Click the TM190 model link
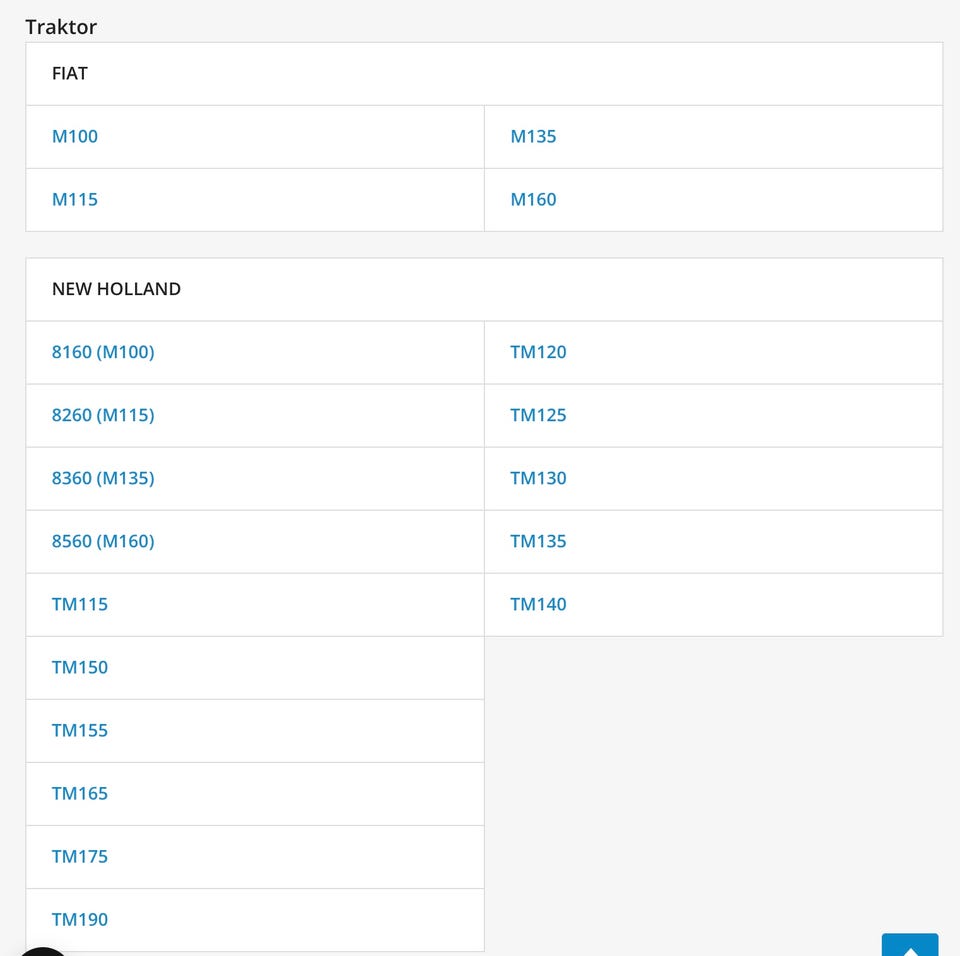The width and height of the screenshot is (960, 956). (x=80, y=919)
